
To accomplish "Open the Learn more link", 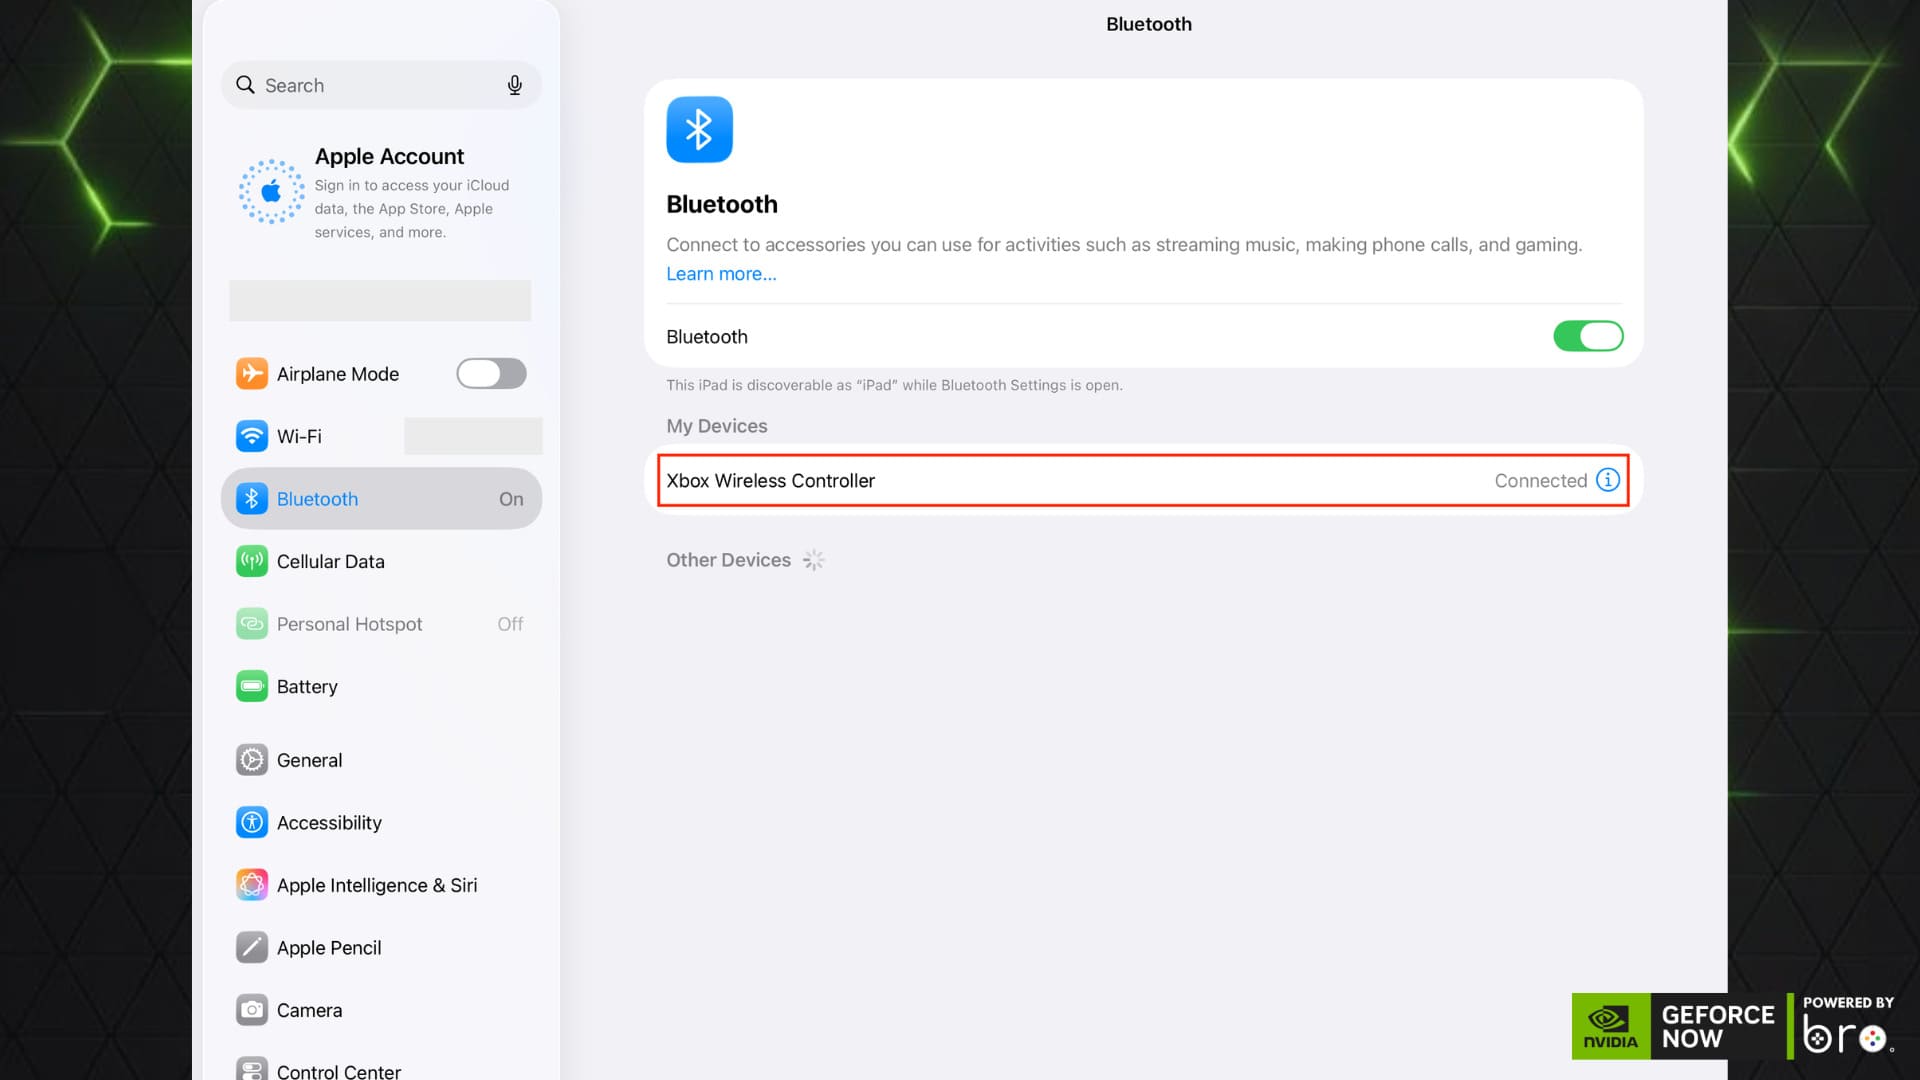I will (x=721, y=274).
